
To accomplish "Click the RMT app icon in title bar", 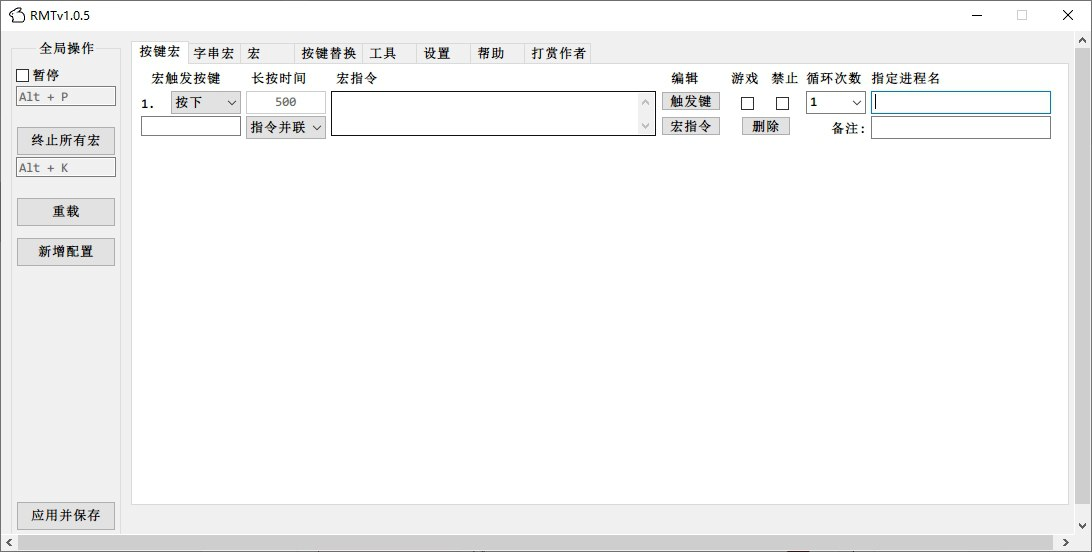I will point(17,15).
